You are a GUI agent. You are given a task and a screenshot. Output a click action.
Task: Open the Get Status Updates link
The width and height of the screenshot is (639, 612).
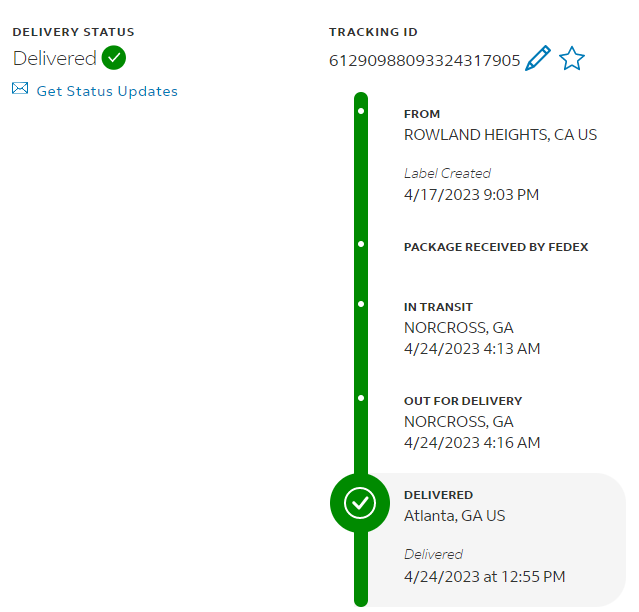pyautogui.click(x=107, y=91)
